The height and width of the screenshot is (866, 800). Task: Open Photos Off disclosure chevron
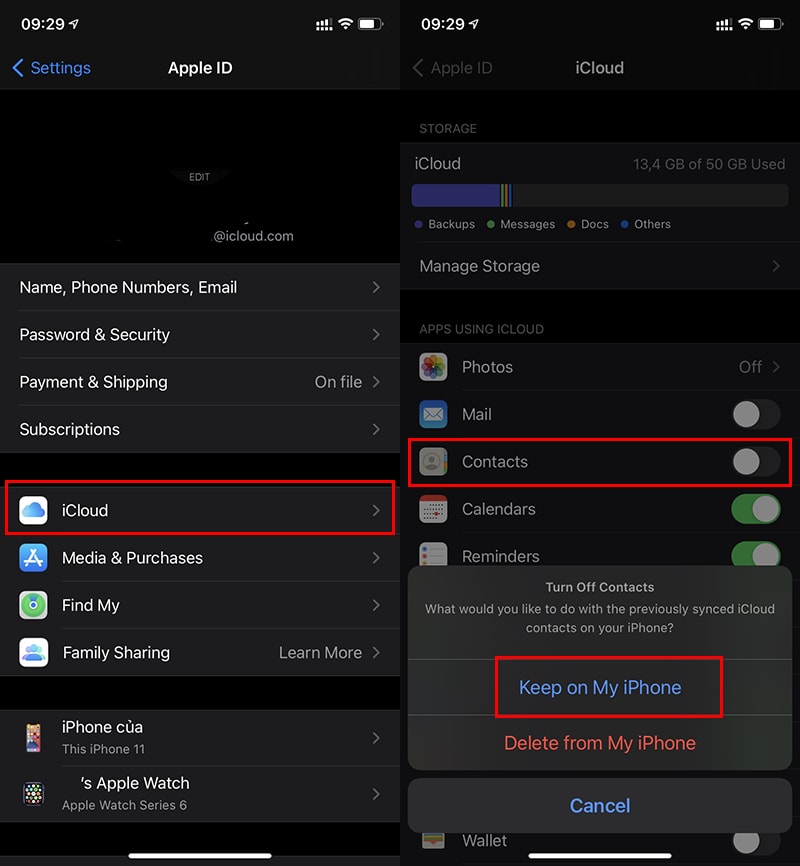click(x=776, y=367)
